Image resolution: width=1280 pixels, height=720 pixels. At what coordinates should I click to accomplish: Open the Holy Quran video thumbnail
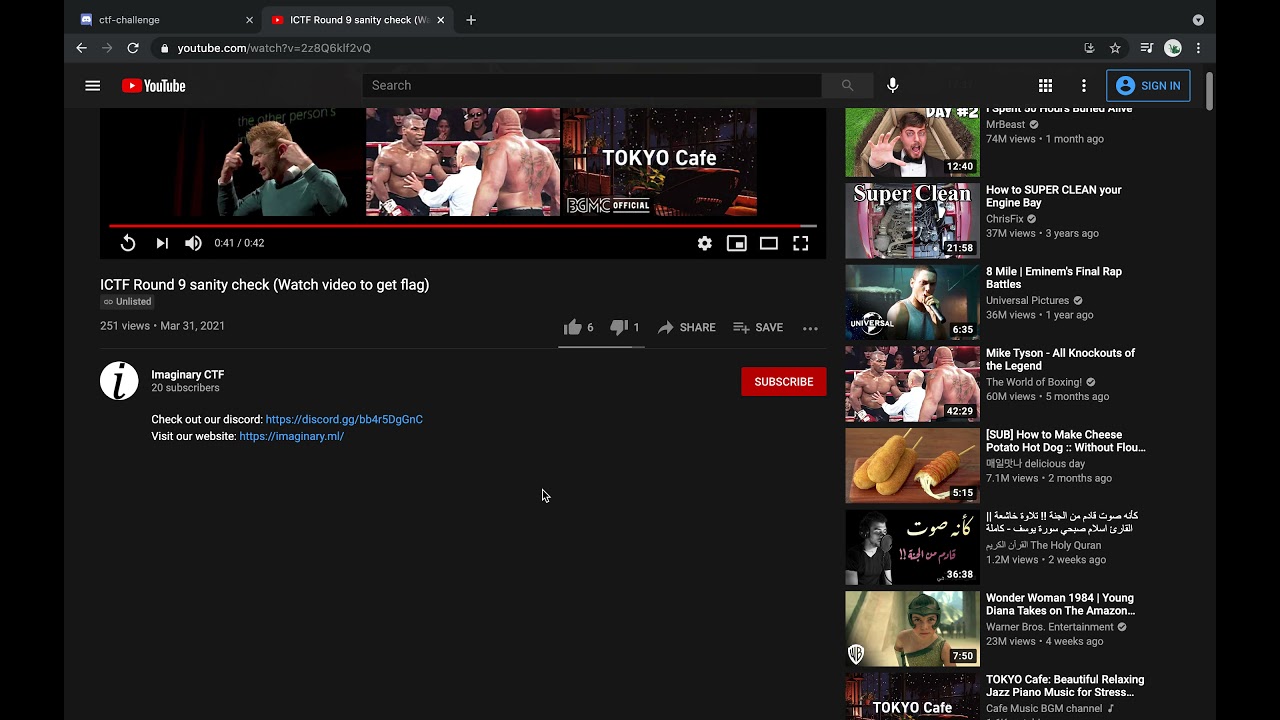(x=912, y=547)
